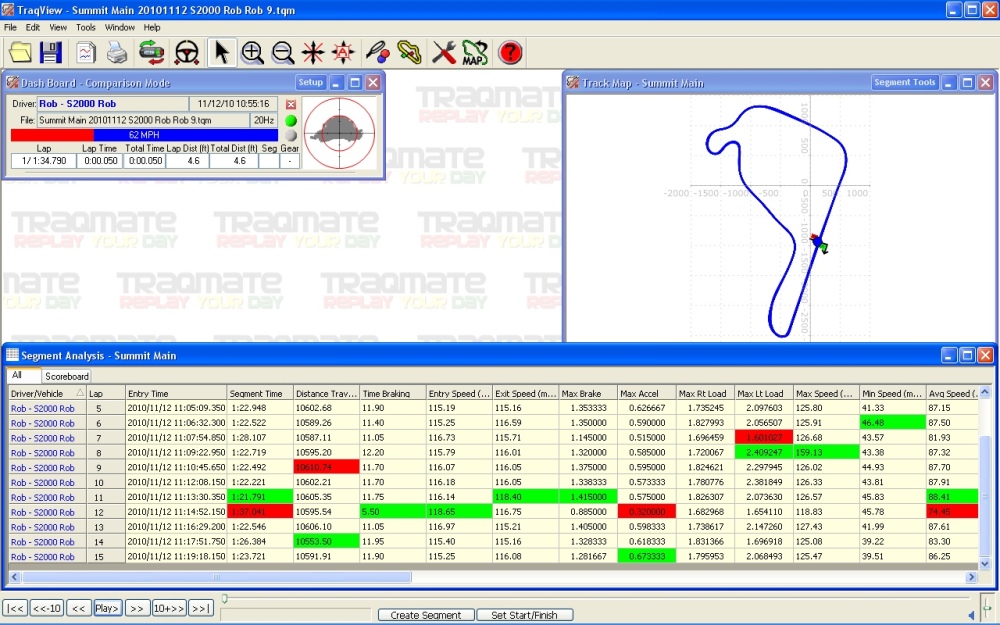The width and height of the screenshot is (1000, 625).
Task: Open a file with the folder icon
Action: (20, 52)
